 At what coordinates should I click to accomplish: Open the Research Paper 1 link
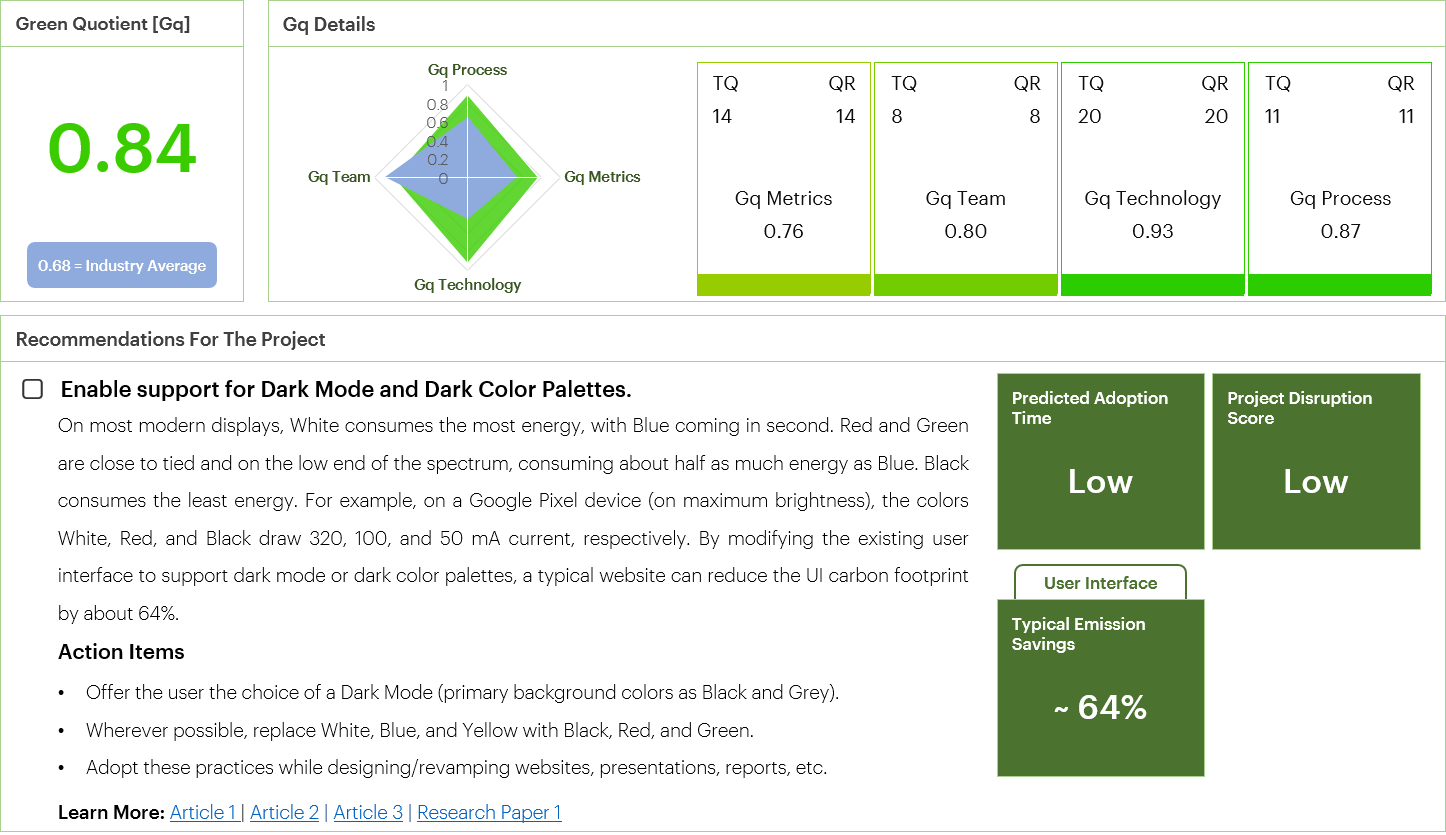[x=489, y=812]
